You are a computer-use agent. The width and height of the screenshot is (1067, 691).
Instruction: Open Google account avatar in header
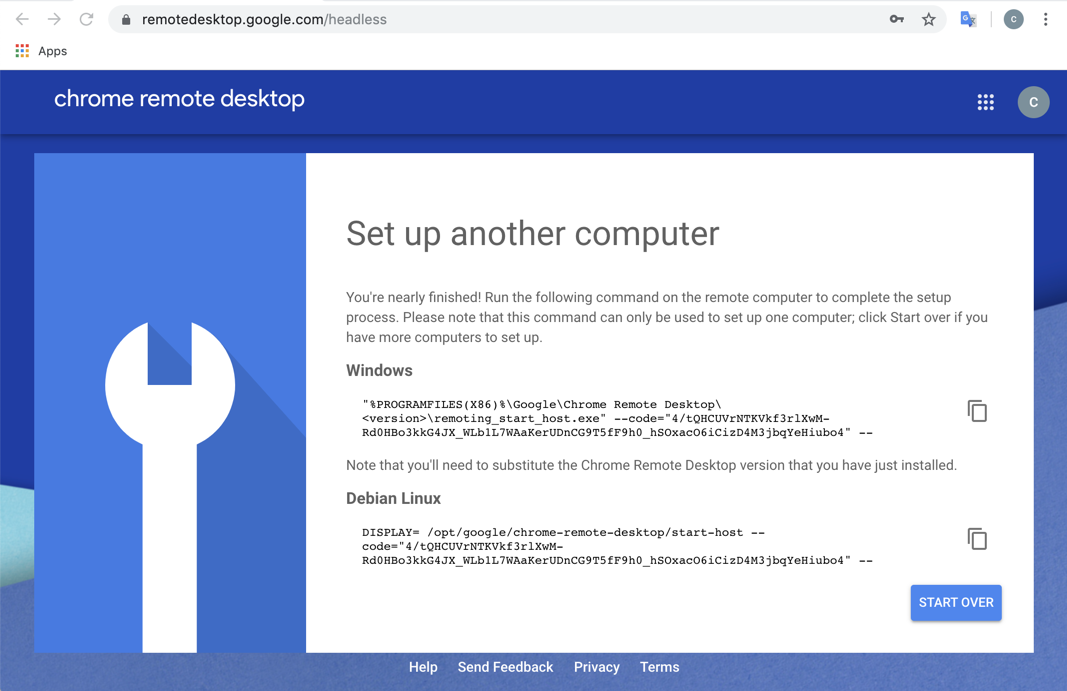click(1033, 102)
